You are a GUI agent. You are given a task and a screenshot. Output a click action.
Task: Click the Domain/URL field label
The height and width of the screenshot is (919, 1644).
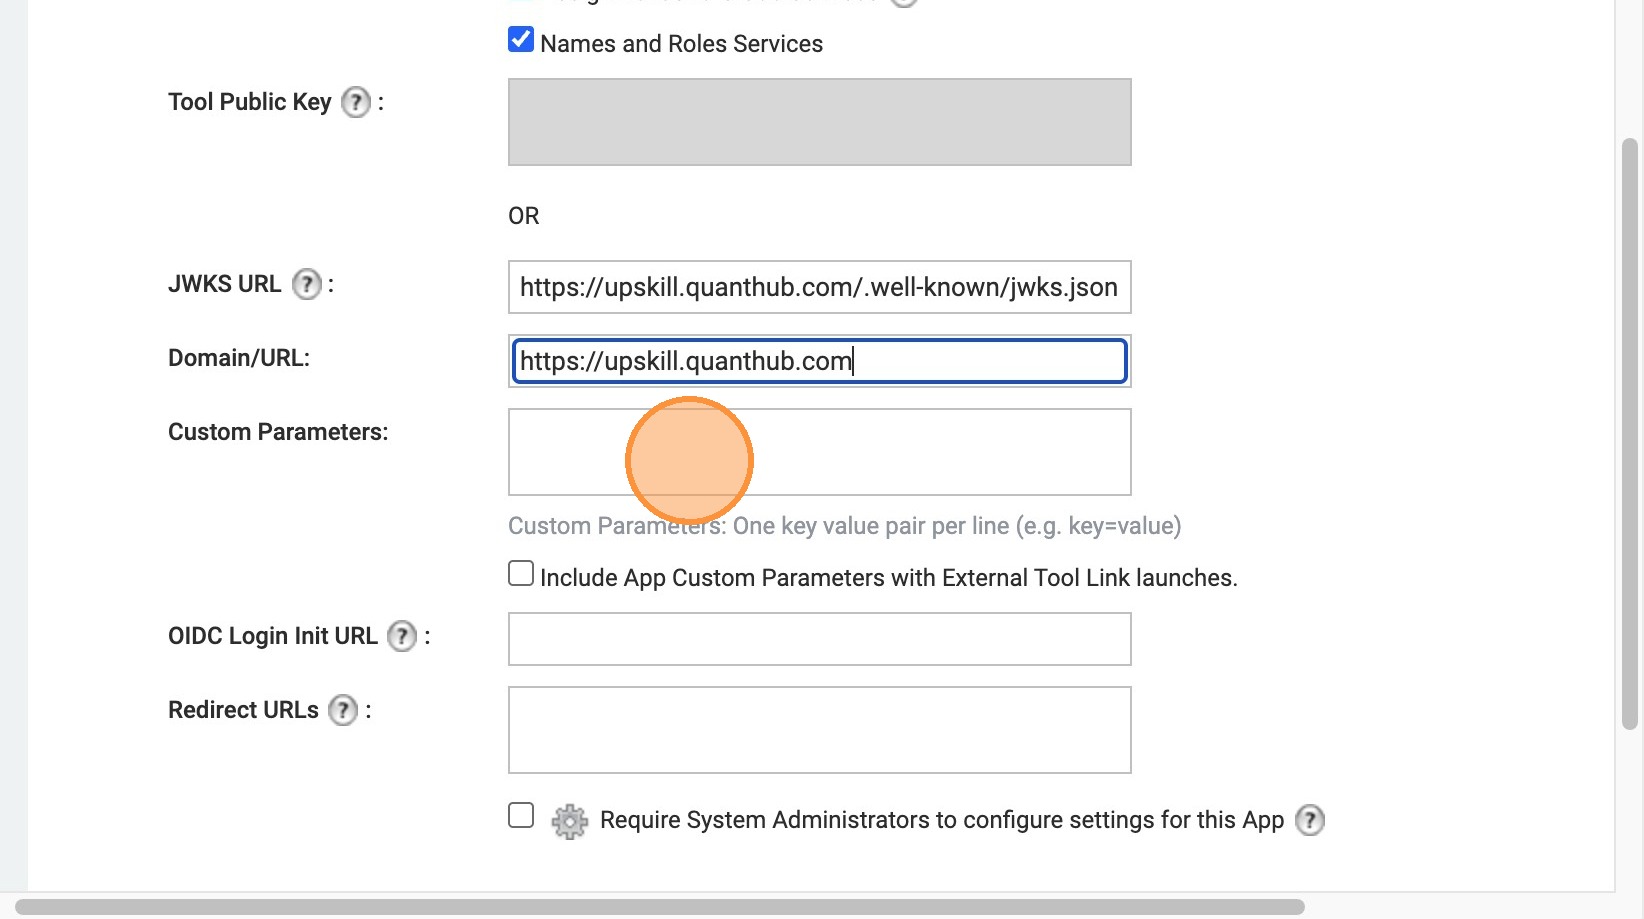239,358
